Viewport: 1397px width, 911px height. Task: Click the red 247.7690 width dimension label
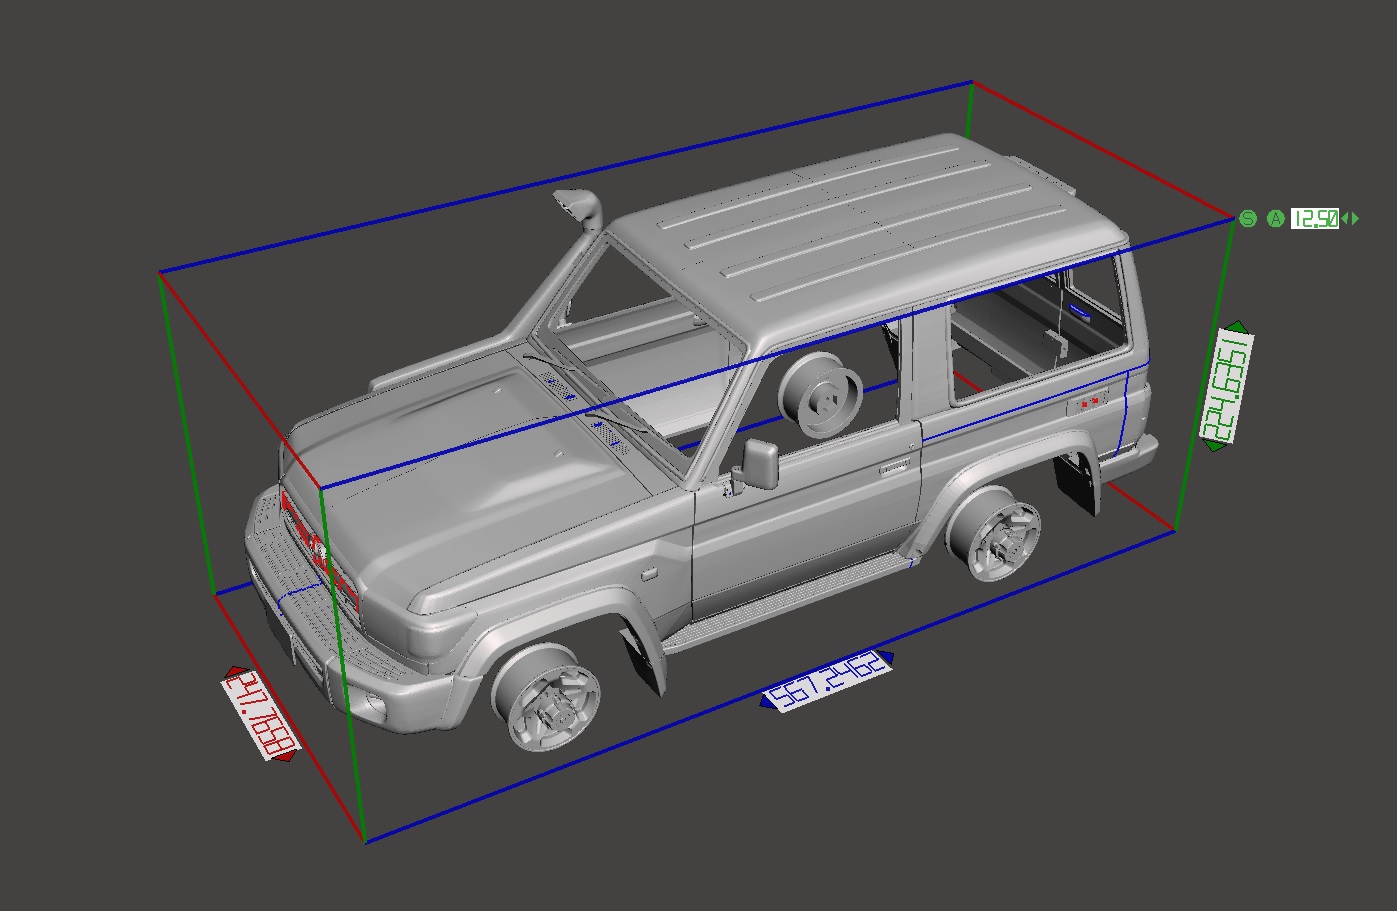click(260, 715)
